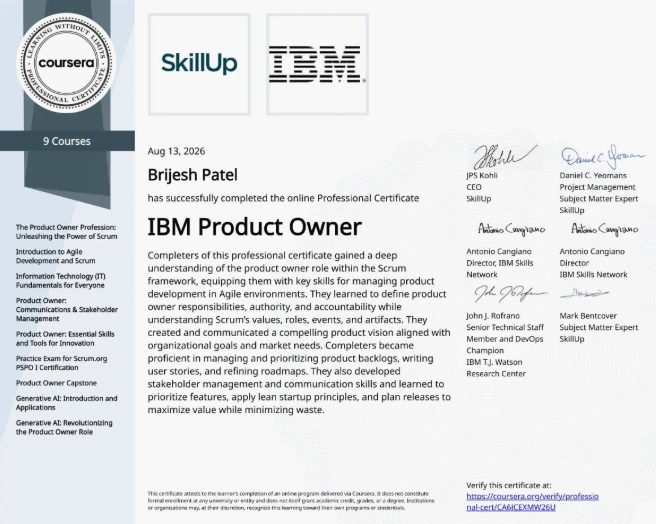Click the date 'Aug 13, 2026'

[x=176, y=151]
